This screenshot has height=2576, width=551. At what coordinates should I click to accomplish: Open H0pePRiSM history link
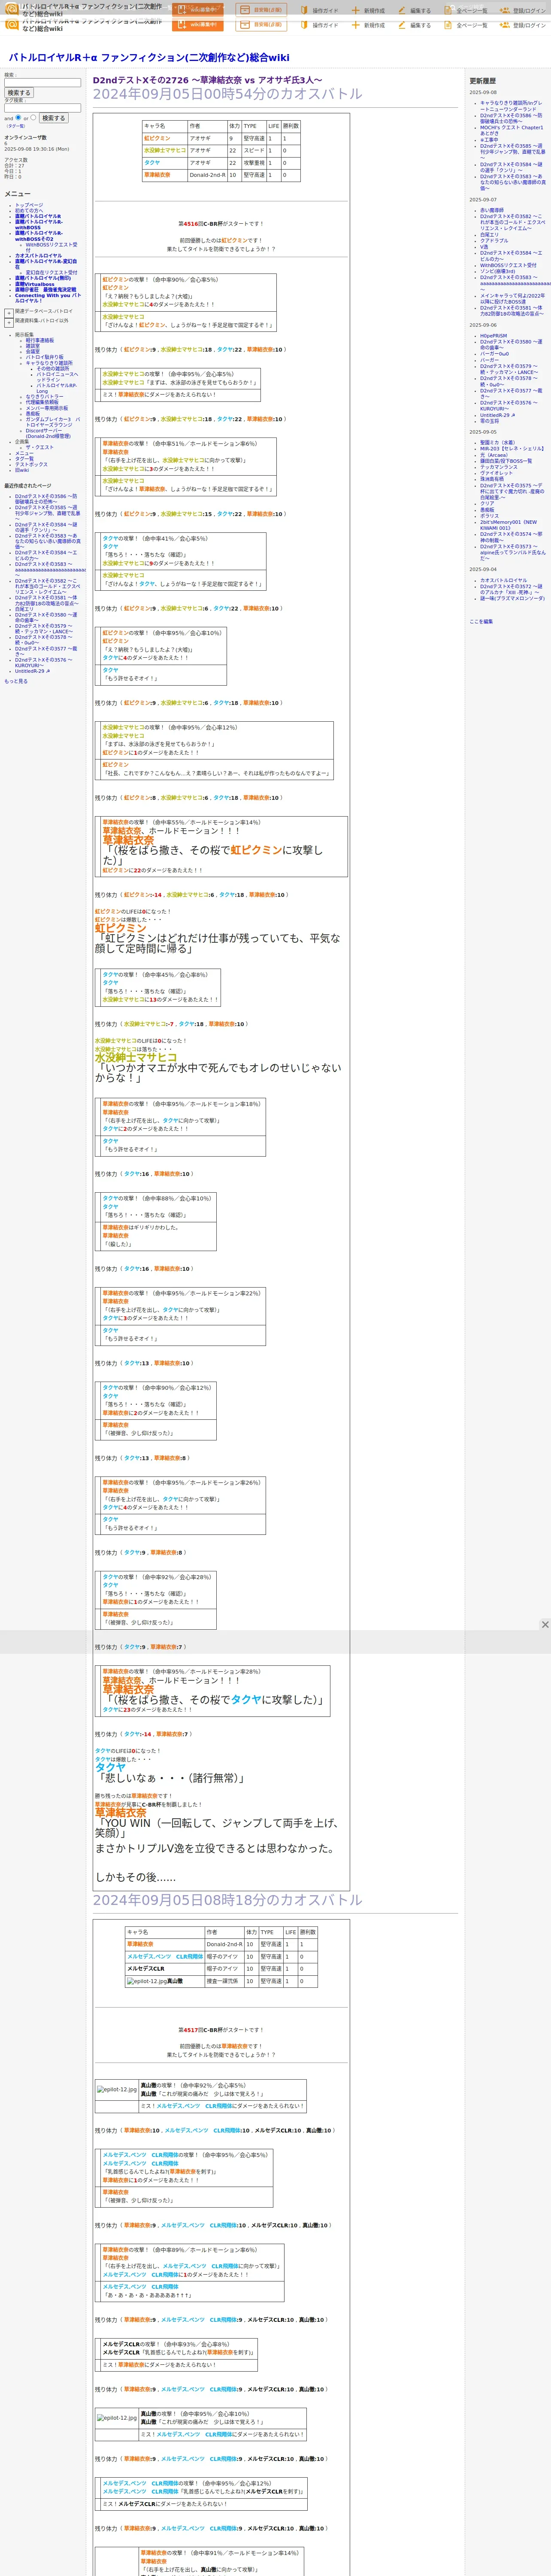[493, 336]
